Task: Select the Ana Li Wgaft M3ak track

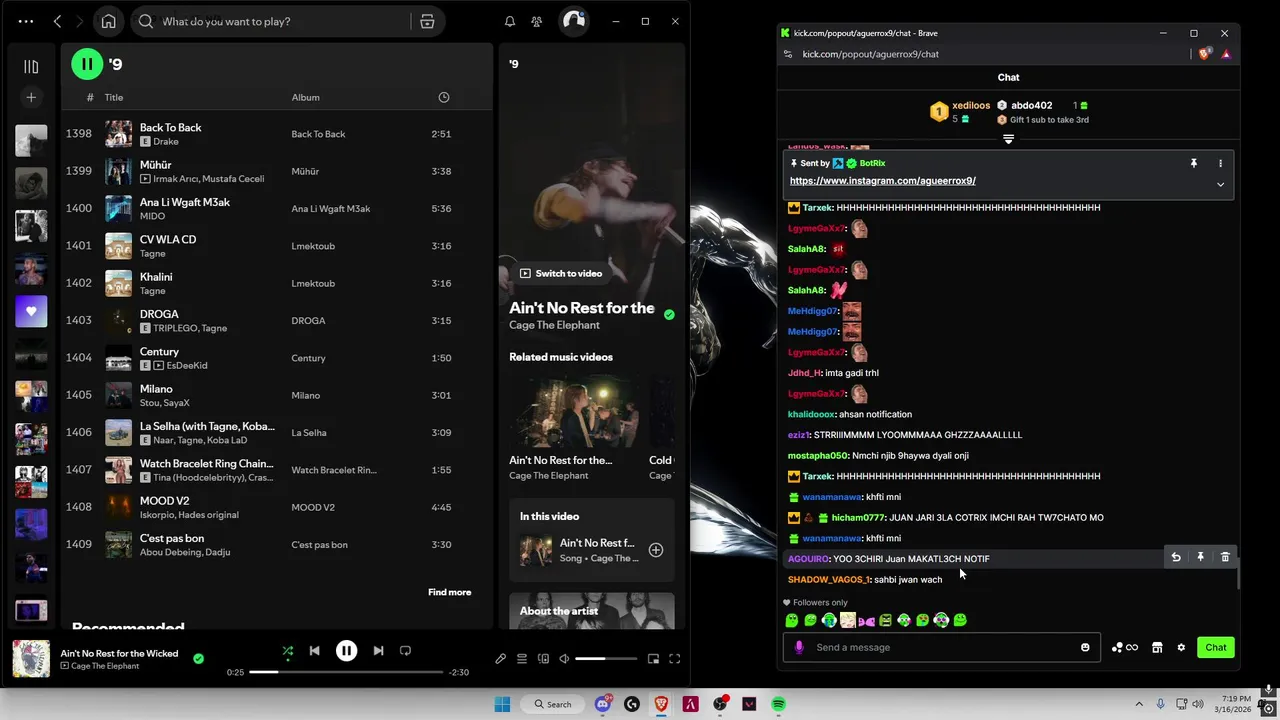Action: pos(276,208)
